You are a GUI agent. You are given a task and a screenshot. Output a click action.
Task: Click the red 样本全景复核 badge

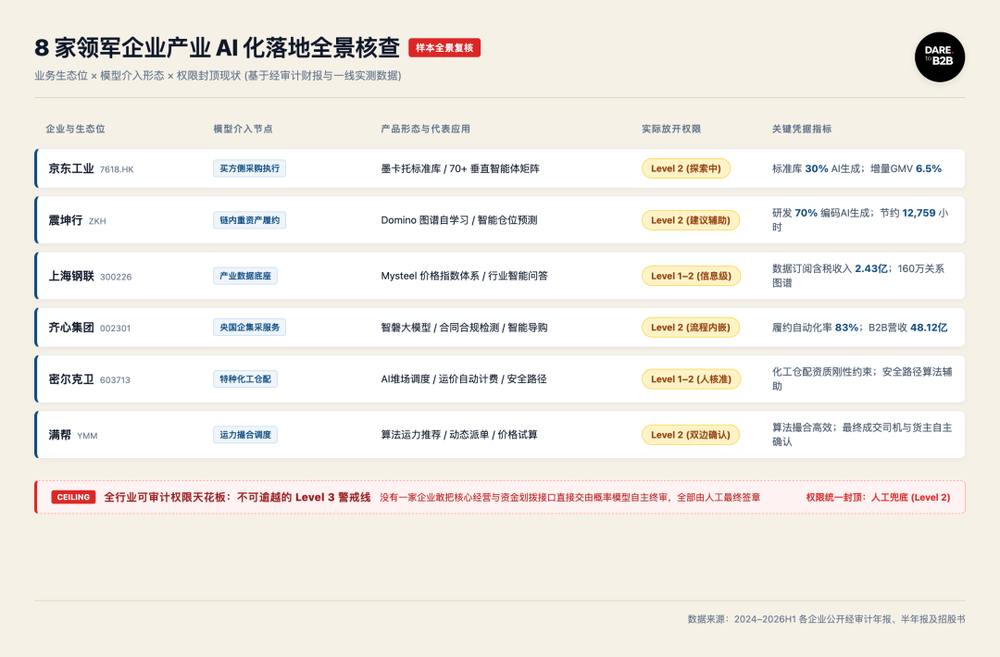coord(445,48)
